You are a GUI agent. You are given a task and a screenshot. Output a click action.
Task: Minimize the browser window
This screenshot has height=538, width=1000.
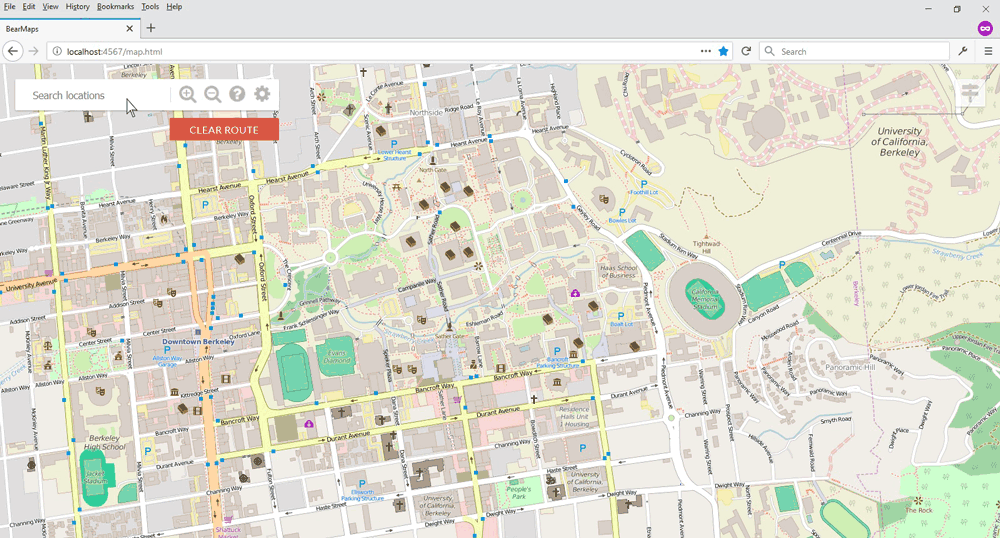click(x=929, y=9)
